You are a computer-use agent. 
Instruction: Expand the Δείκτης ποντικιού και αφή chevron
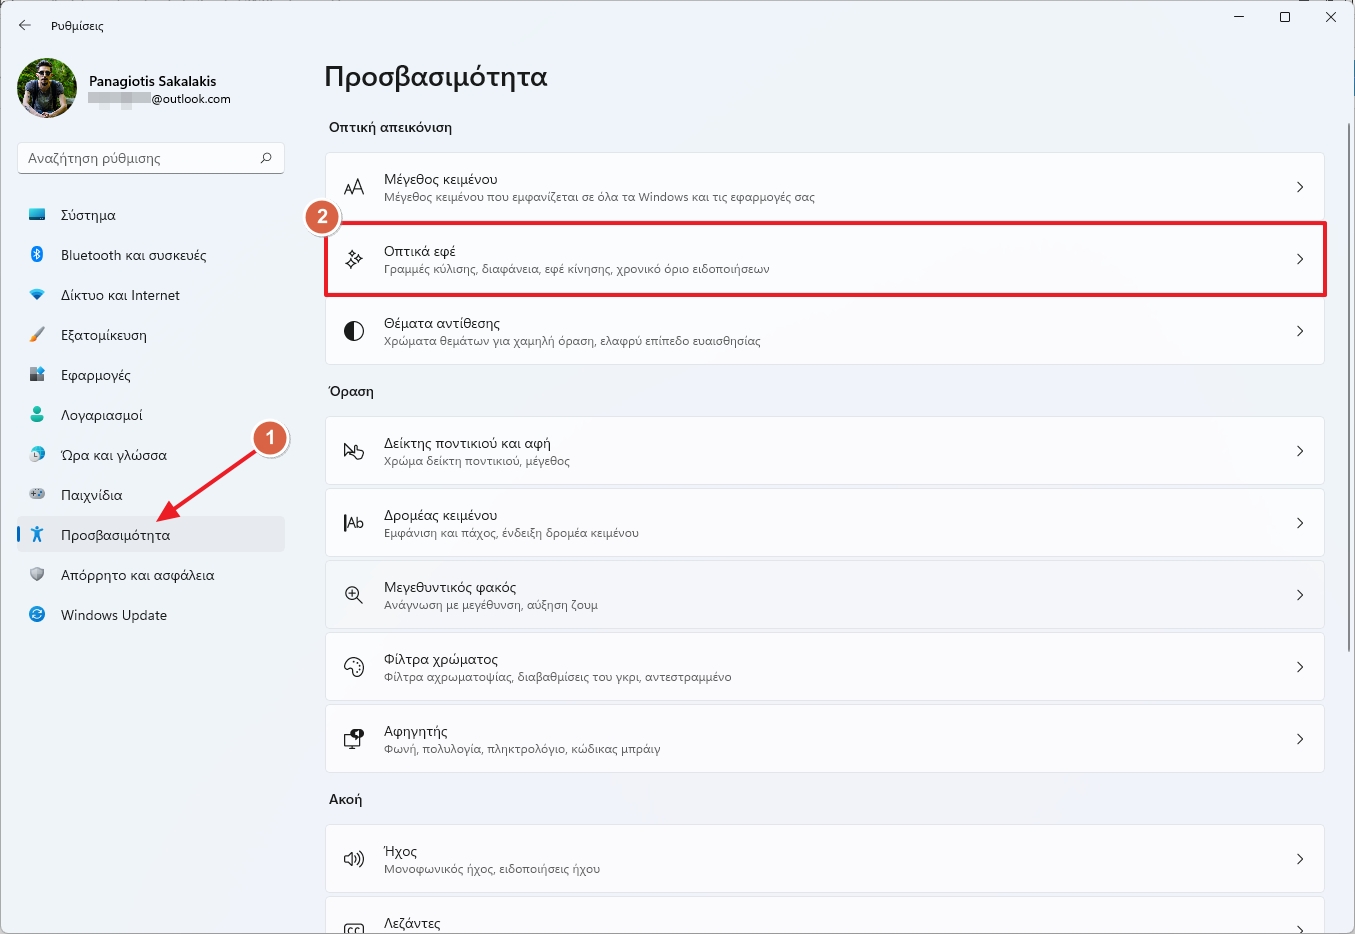pos(1299,451)
